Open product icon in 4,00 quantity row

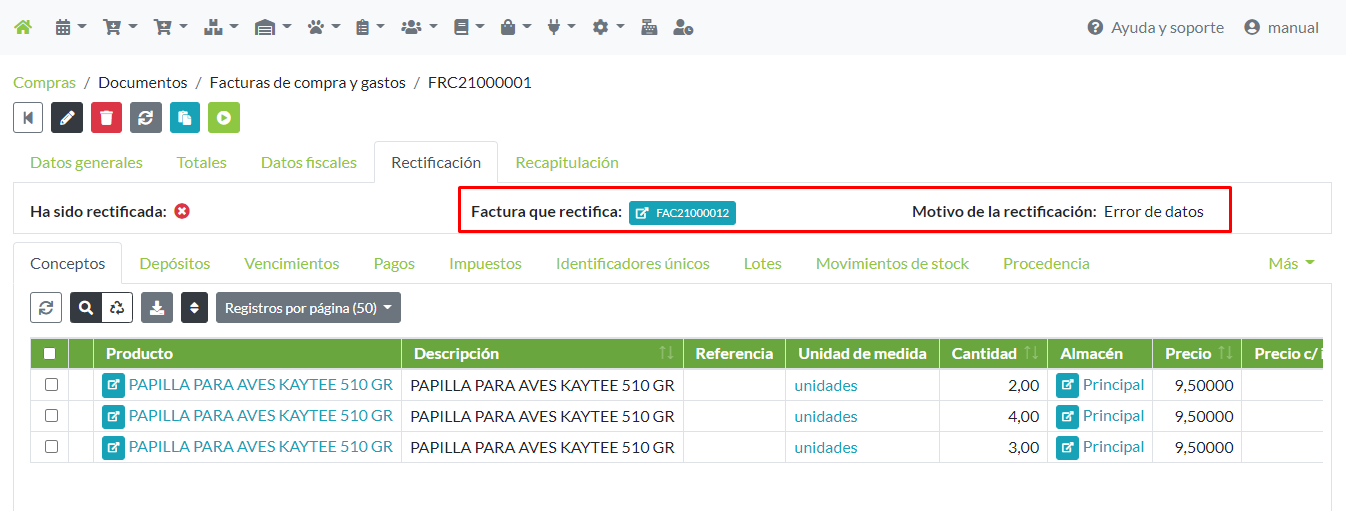click(x=114, y=417)
